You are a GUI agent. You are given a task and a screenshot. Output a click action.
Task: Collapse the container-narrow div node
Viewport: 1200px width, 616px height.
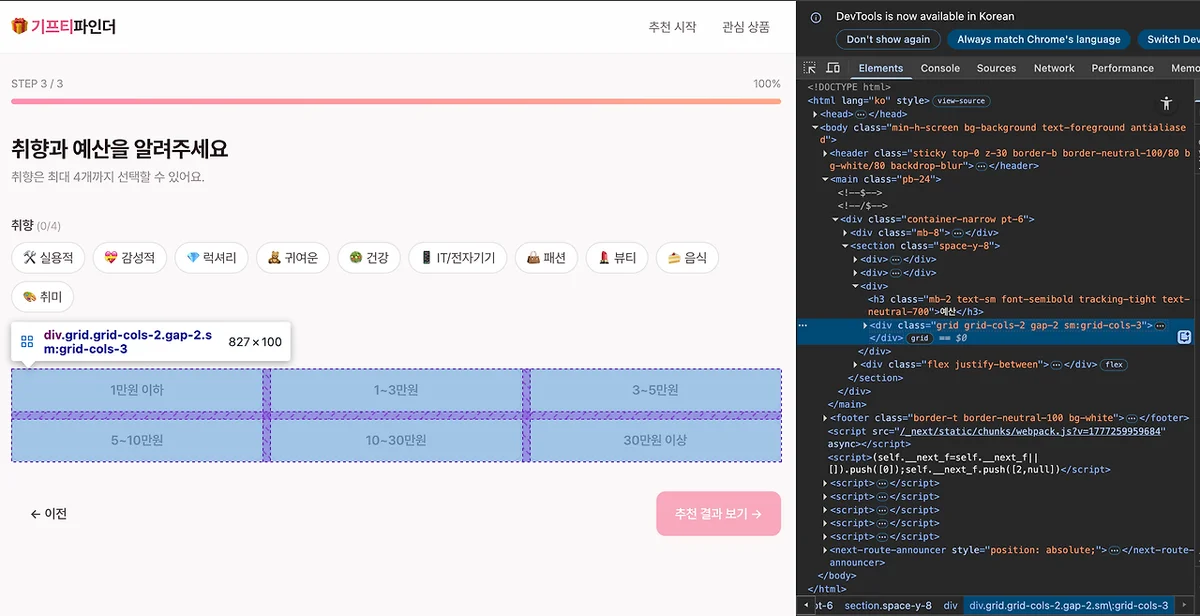click(x=836, y=219)
